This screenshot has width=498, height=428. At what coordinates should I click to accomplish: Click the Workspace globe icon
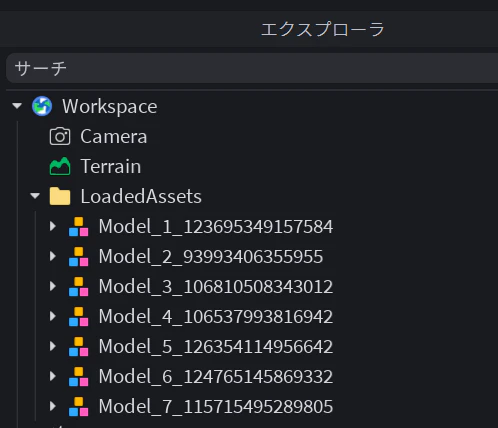[x=42, y=106]
